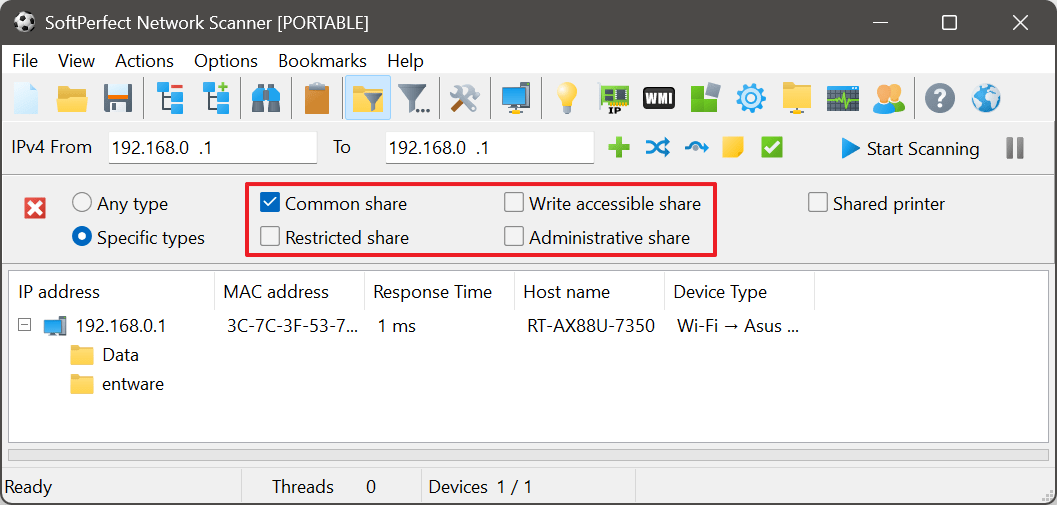Click the green plus add range icon
Image resolution: width=1057 pixels, height=505 pixels.
point(619,148)
